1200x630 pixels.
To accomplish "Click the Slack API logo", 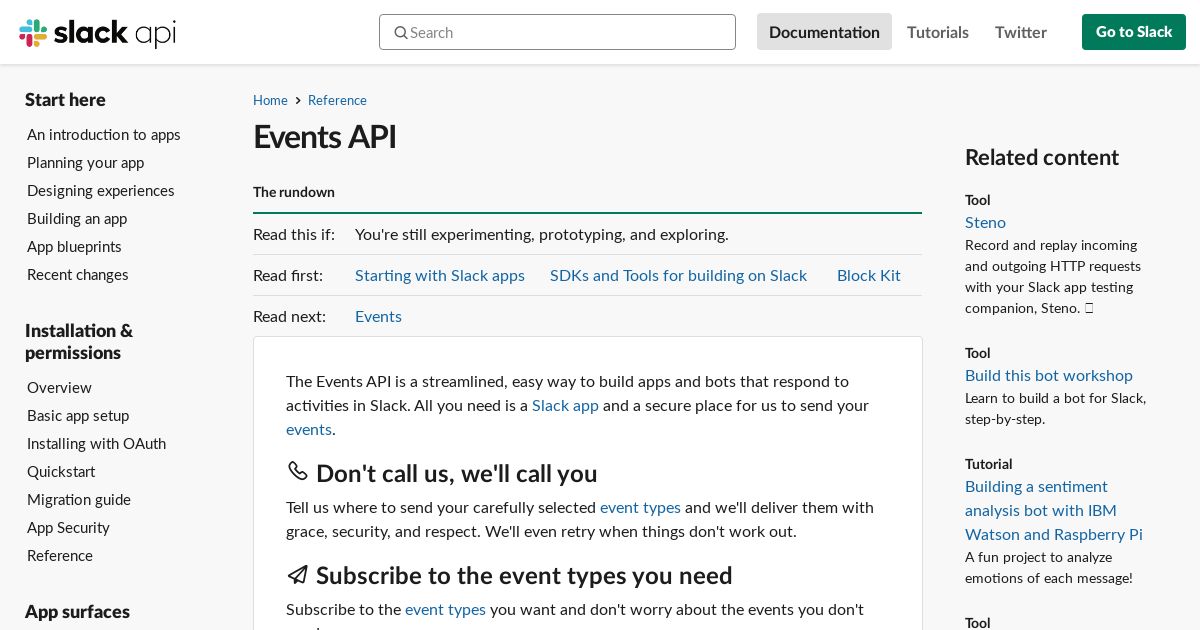I will (97, 33).
